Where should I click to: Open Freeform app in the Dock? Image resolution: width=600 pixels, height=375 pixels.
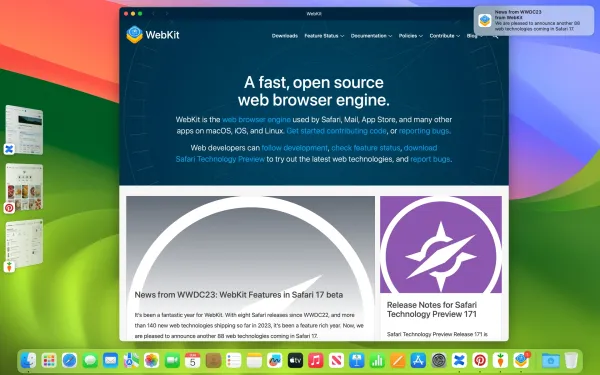(x=275, y=360)
